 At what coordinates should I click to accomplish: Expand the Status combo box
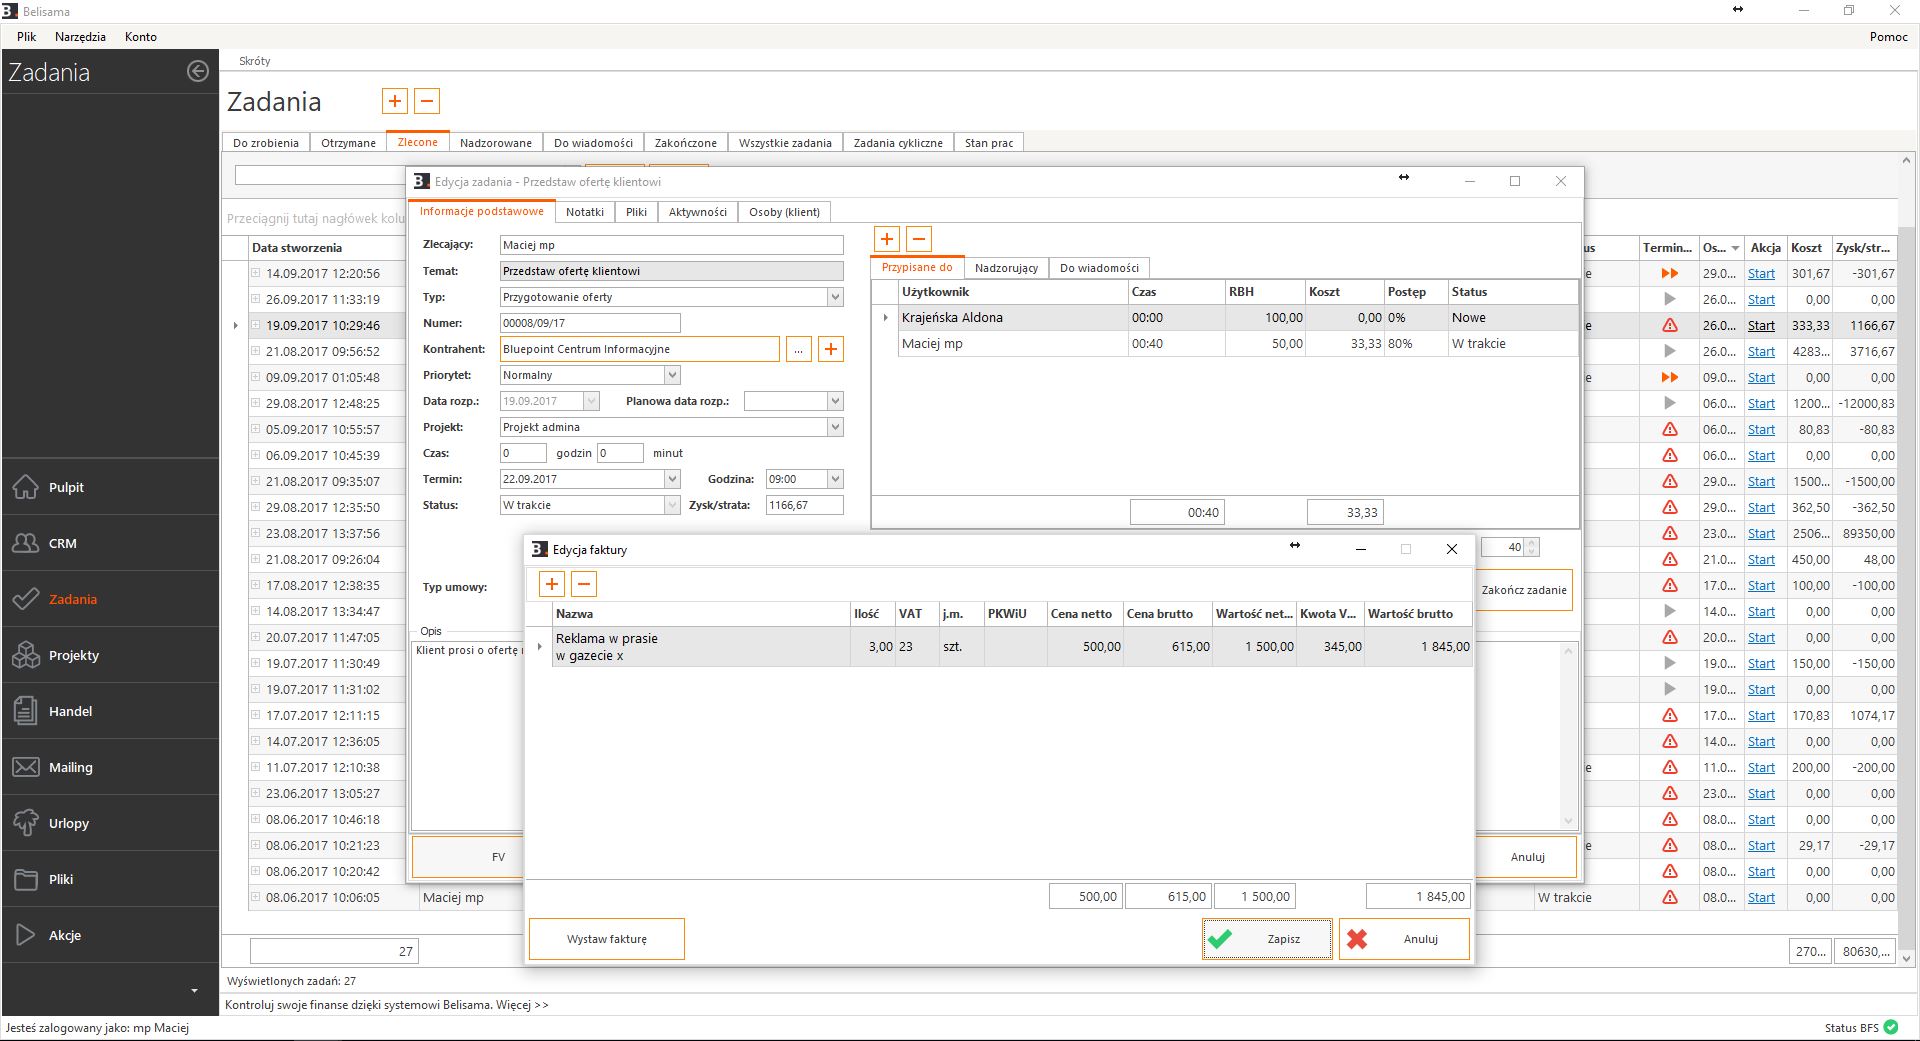tap(672, 505)
